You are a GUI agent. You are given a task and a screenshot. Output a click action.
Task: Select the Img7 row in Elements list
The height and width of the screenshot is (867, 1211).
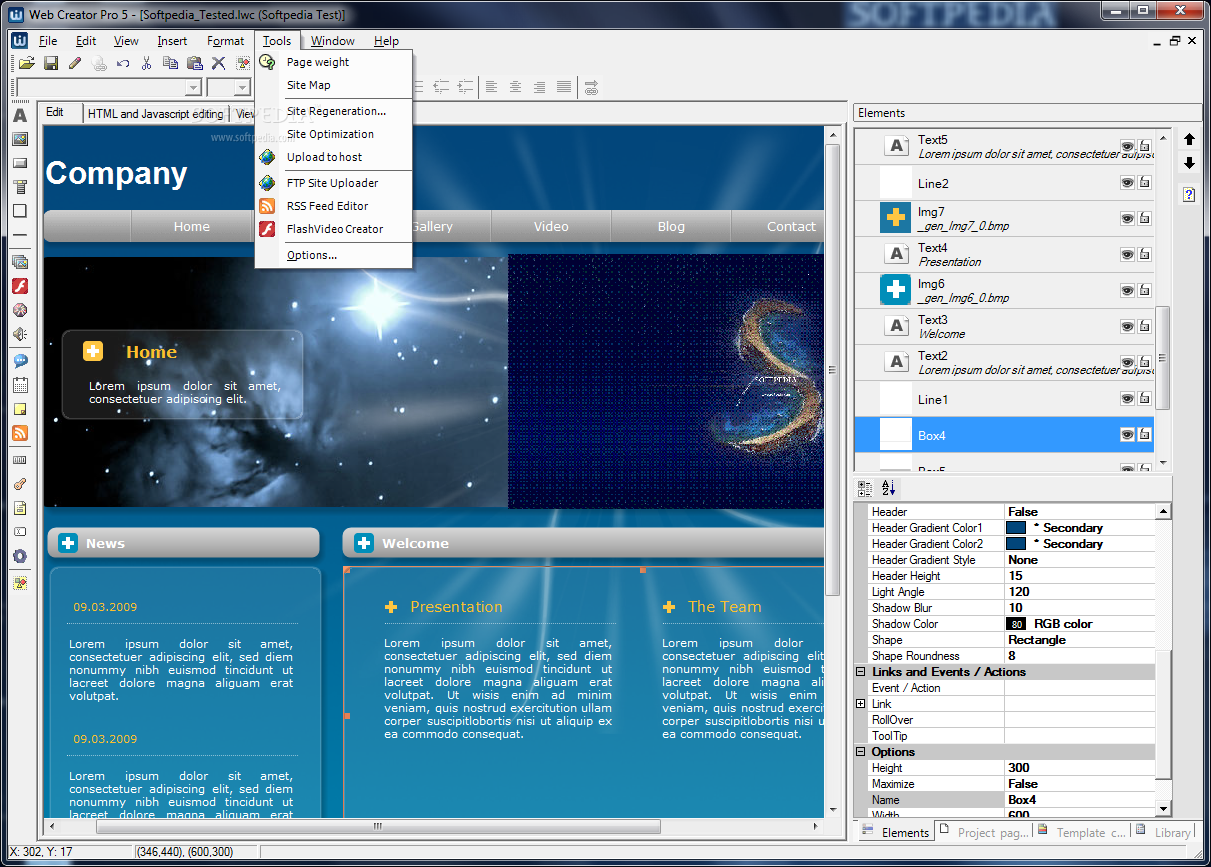pyautogui.click(x=1005, y=219)
